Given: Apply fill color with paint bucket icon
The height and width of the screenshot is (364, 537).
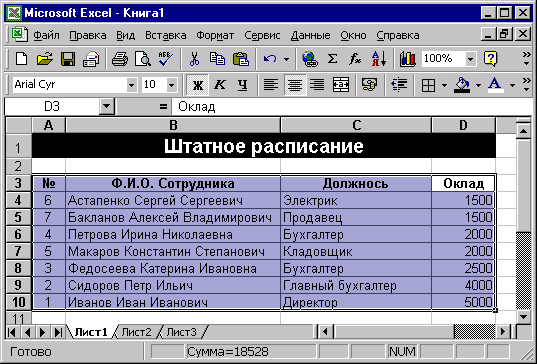Looking at the screenshot, I should pos(462,85).
